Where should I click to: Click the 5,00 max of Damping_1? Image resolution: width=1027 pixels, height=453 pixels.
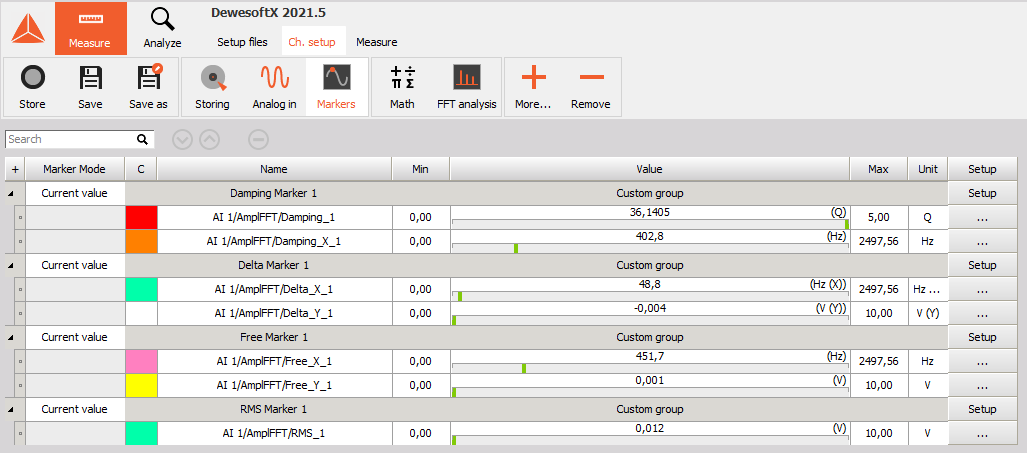click(x=878, y=217)
